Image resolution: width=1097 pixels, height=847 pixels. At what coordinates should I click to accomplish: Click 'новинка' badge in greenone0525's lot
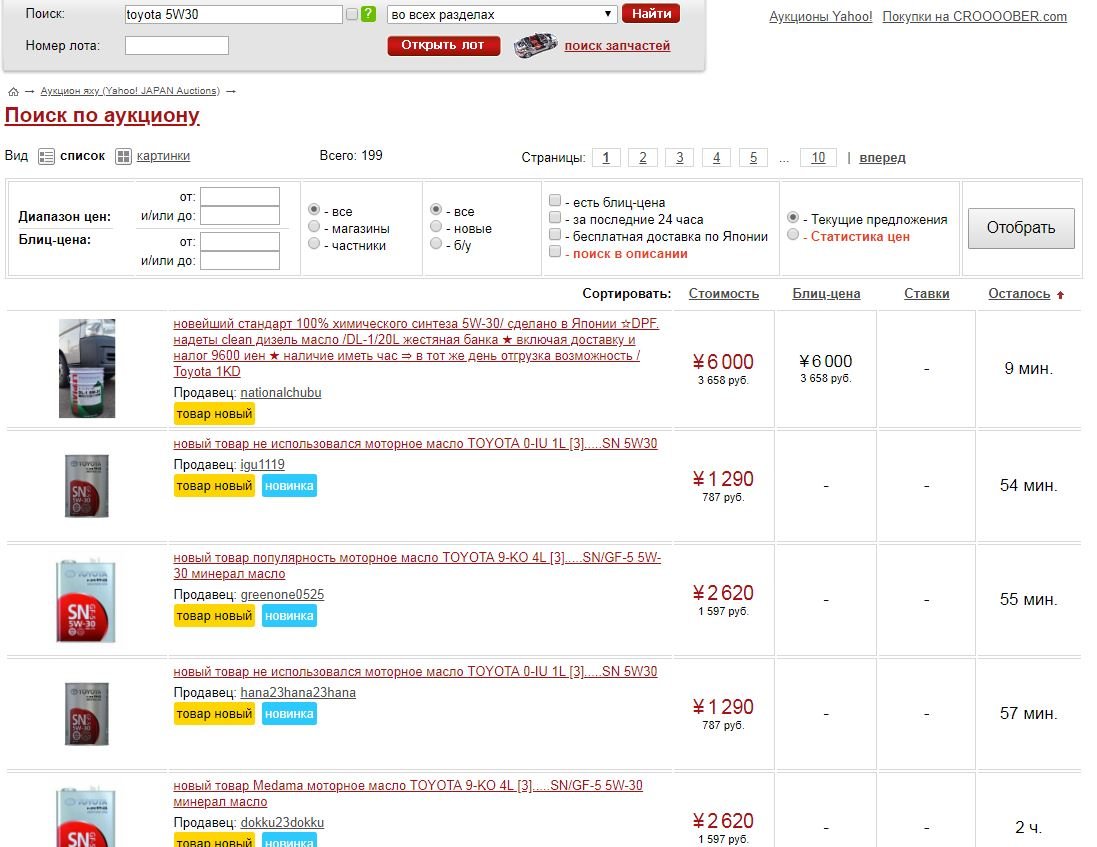289,616
